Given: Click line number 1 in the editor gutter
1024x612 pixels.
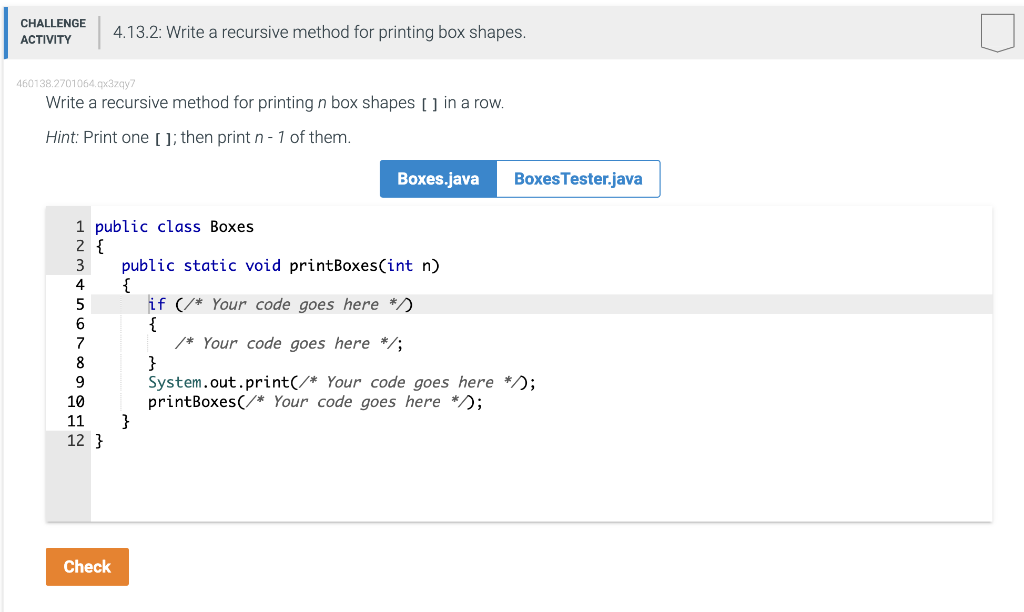Looking at the screenshot, I should coord(80,226).
